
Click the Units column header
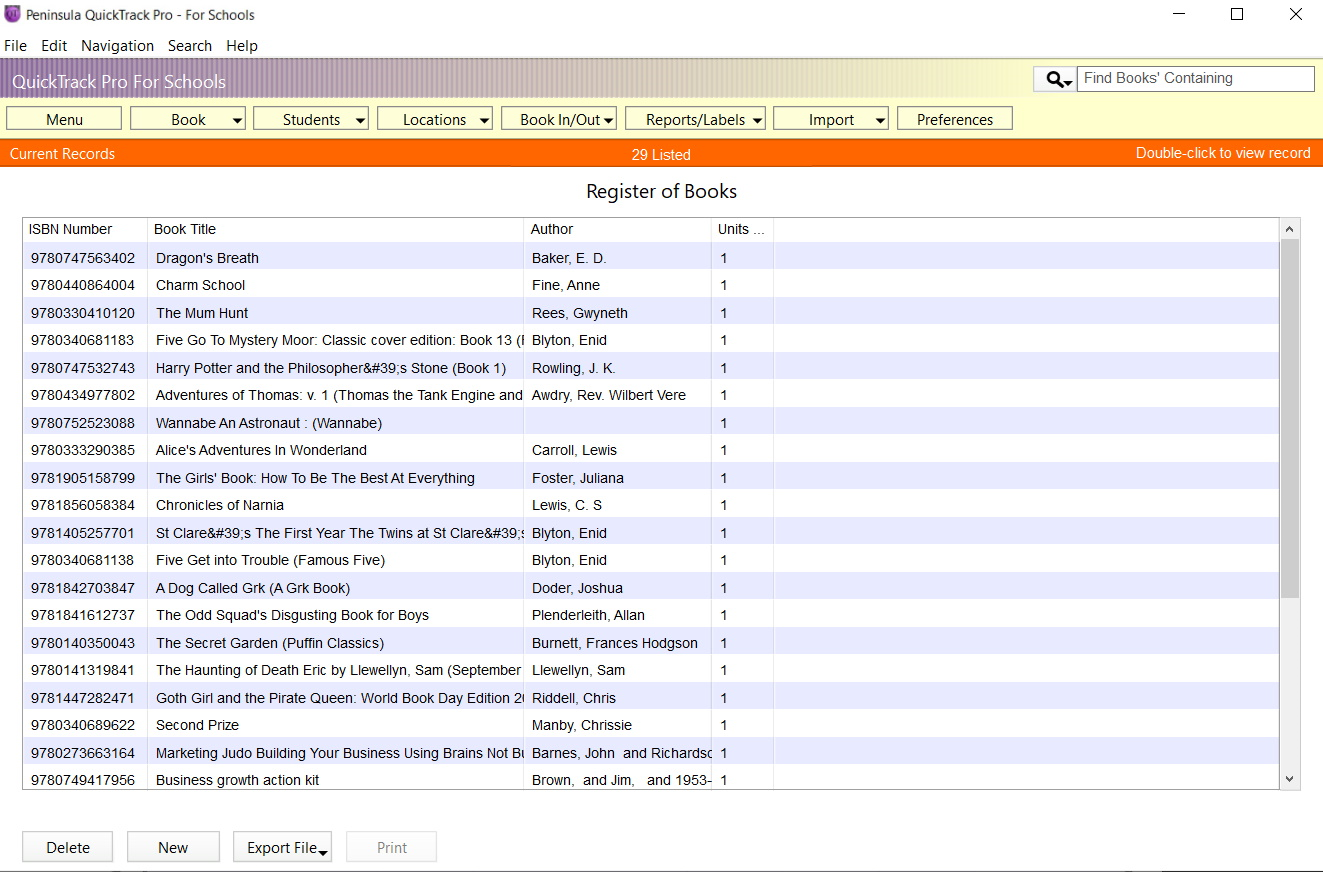[742, 229]
